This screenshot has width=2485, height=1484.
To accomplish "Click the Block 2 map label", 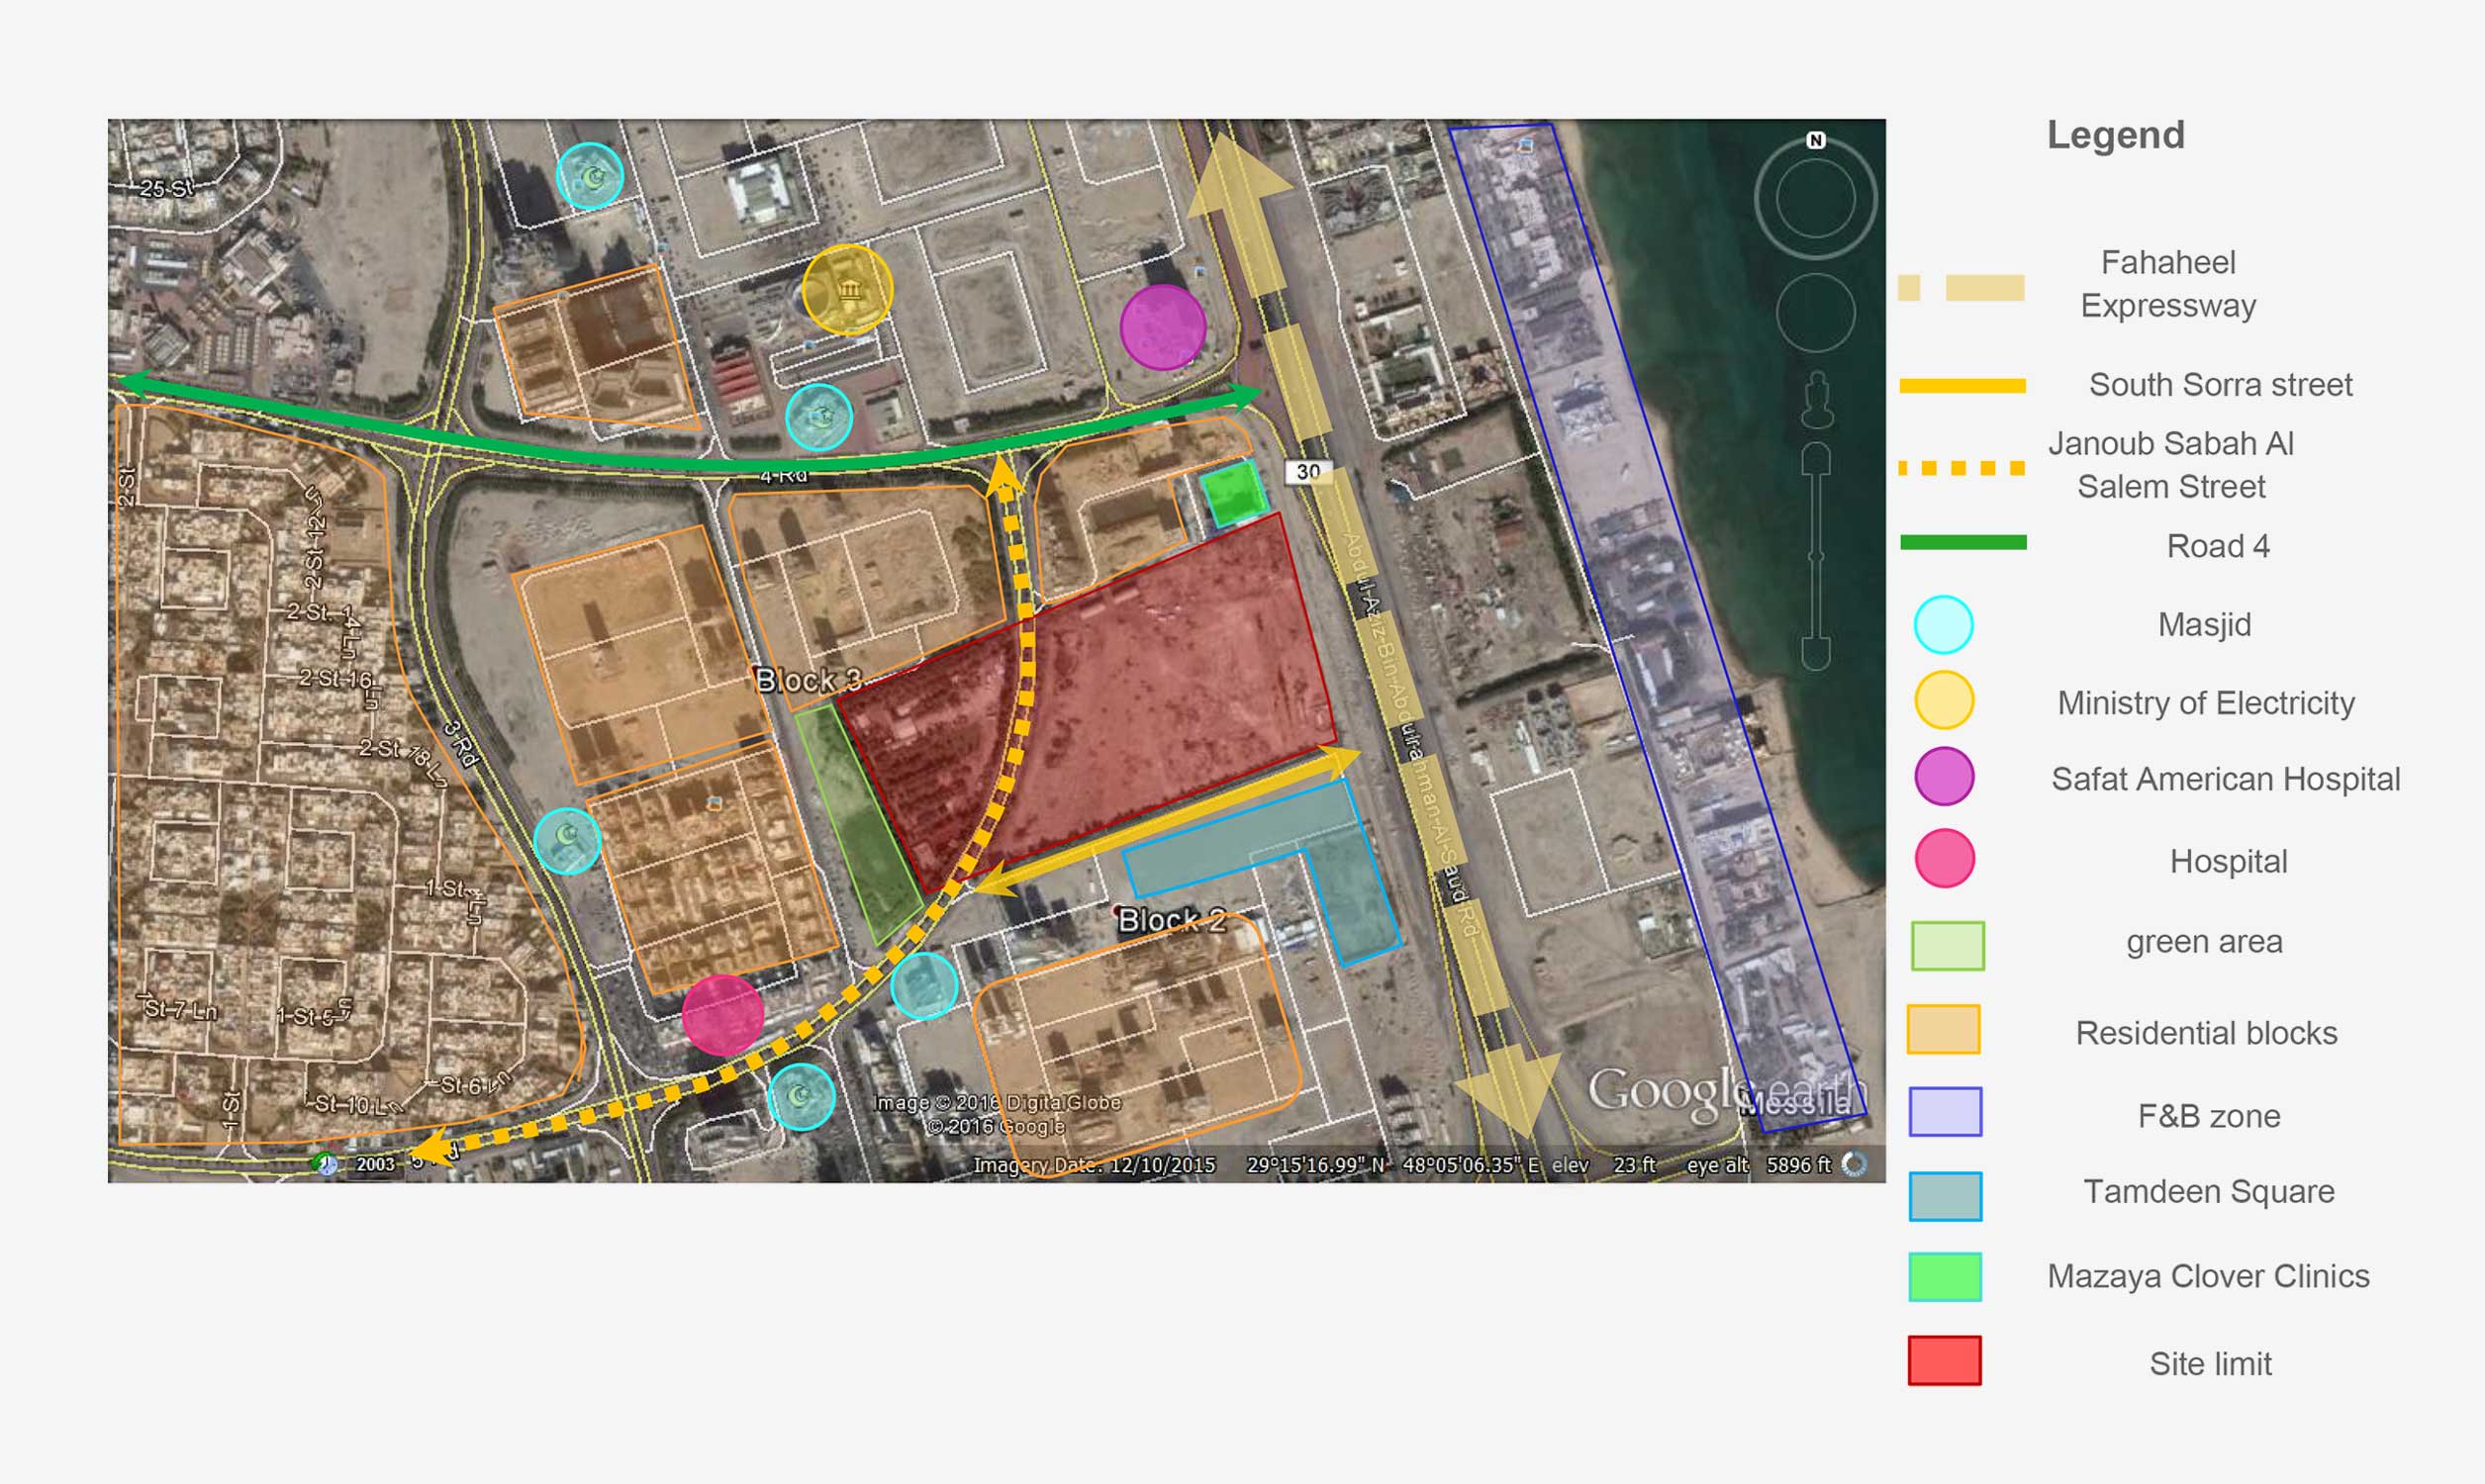I will pyautogui.click(x=1171, y=920).
